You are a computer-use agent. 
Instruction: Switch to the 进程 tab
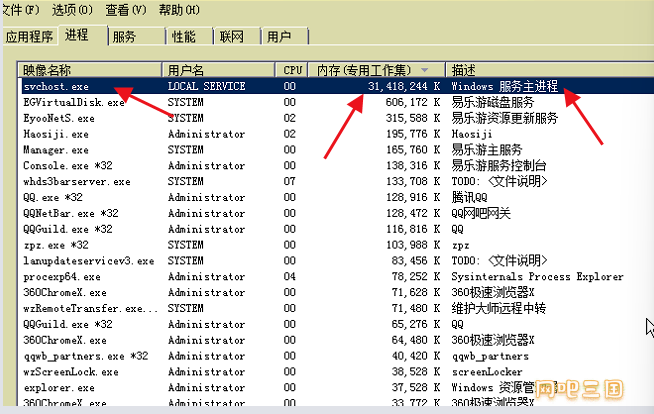click(83, 35)
